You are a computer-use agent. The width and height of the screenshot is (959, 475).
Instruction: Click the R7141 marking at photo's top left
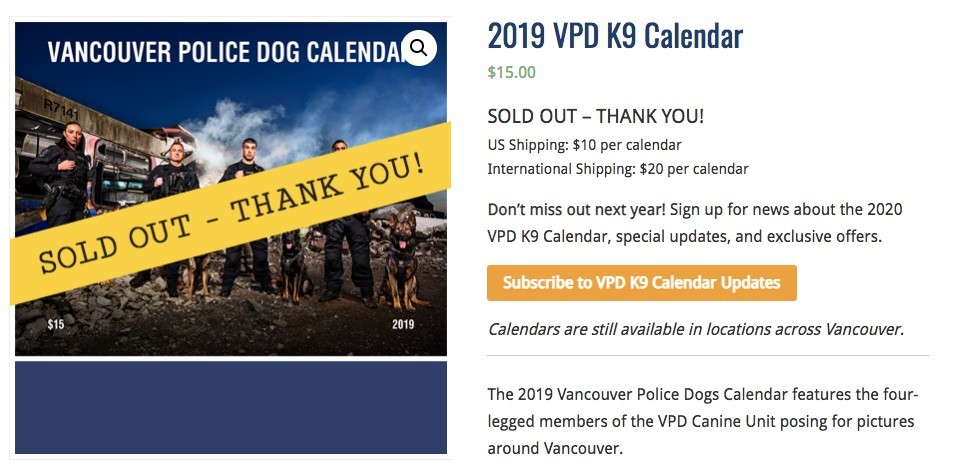tap(61, 105)
